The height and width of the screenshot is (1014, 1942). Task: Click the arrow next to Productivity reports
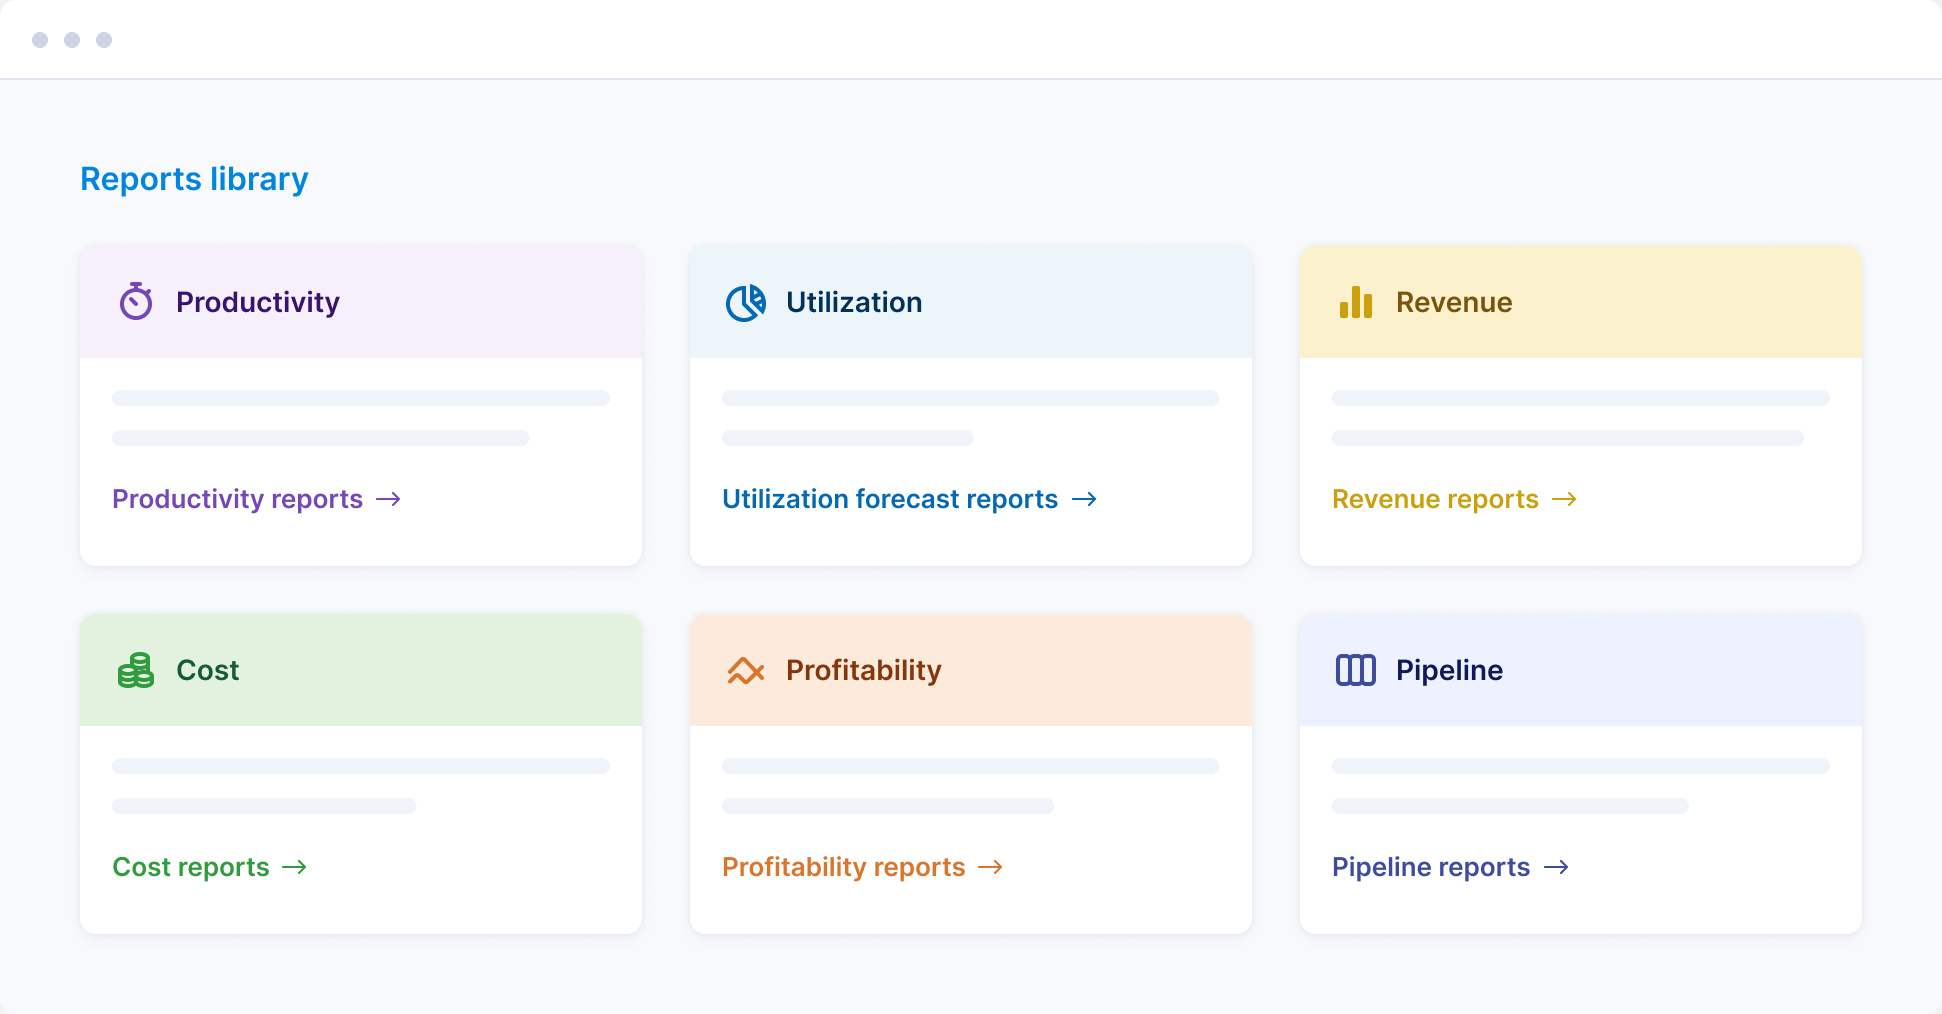click(x=388, y=499)
